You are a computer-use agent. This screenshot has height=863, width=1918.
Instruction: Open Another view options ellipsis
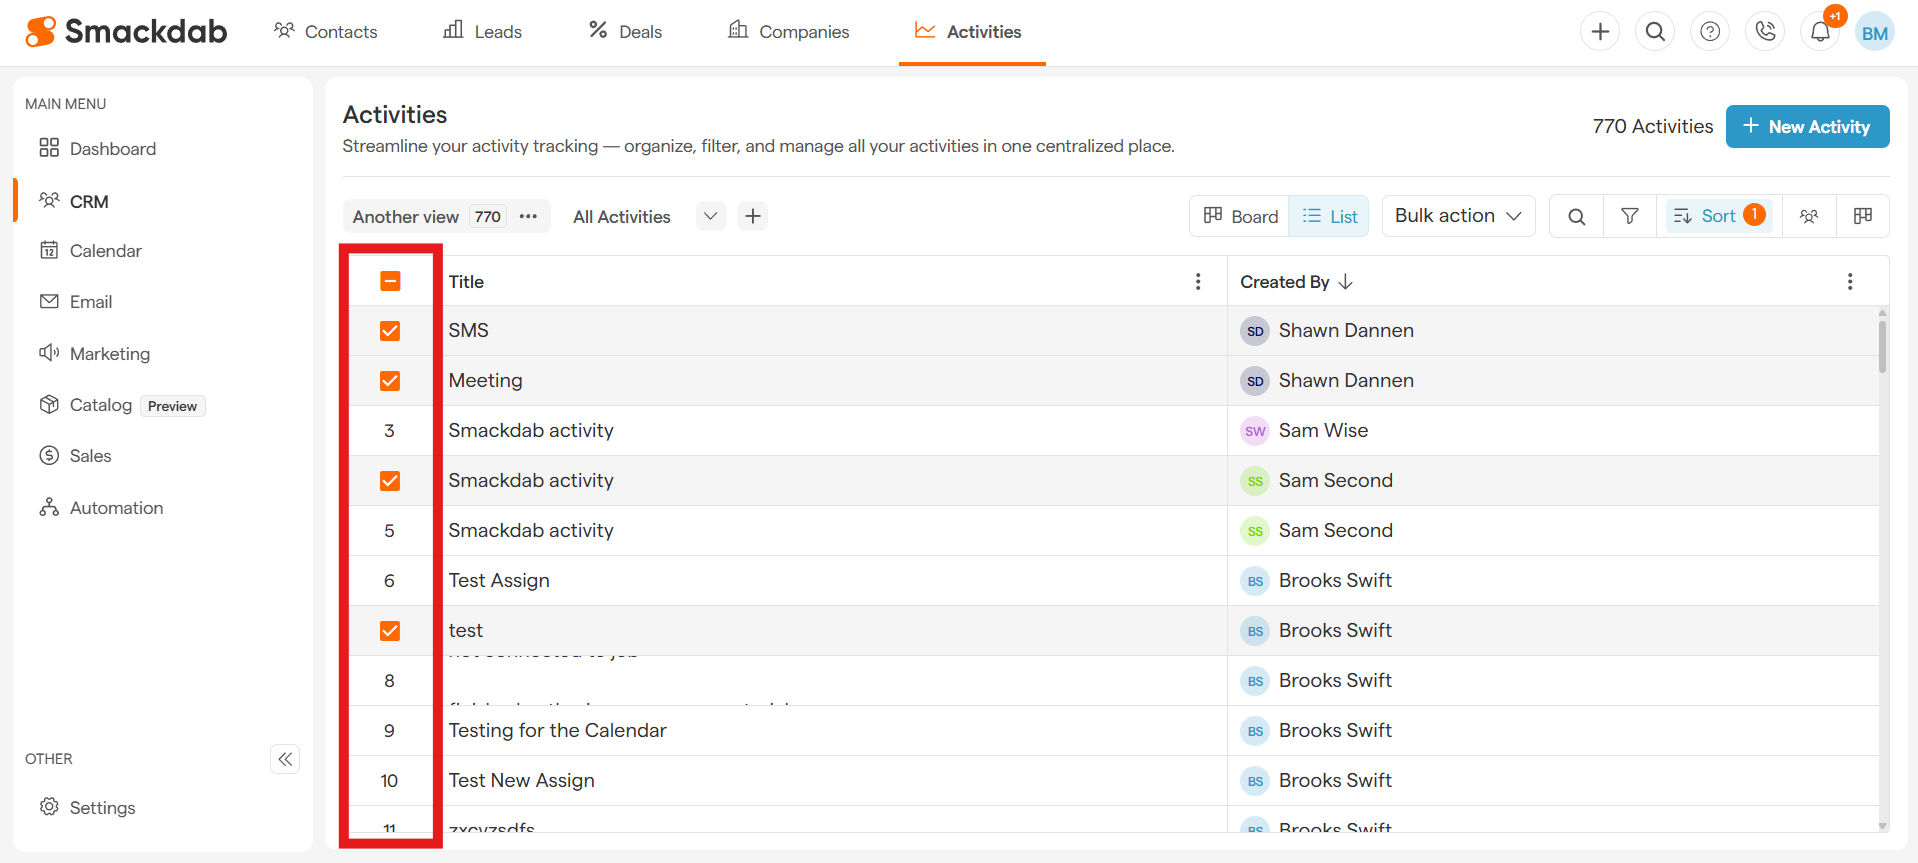[x=528, y=217]
